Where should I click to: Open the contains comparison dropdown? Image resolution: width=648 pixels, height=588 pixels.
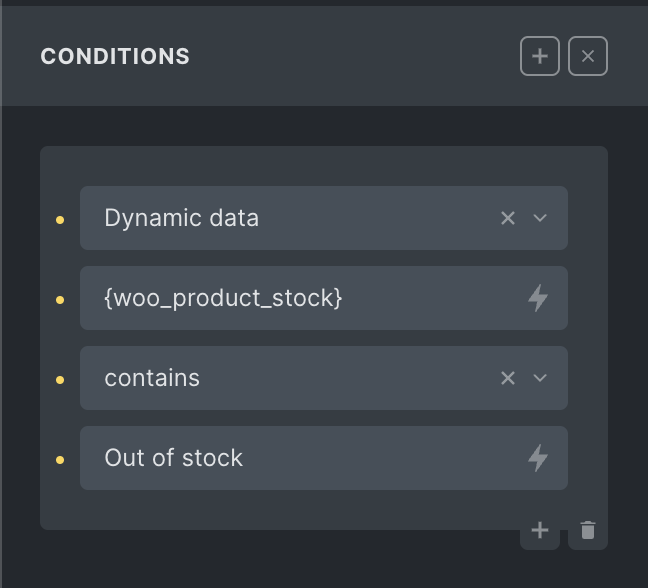[324, 378]
